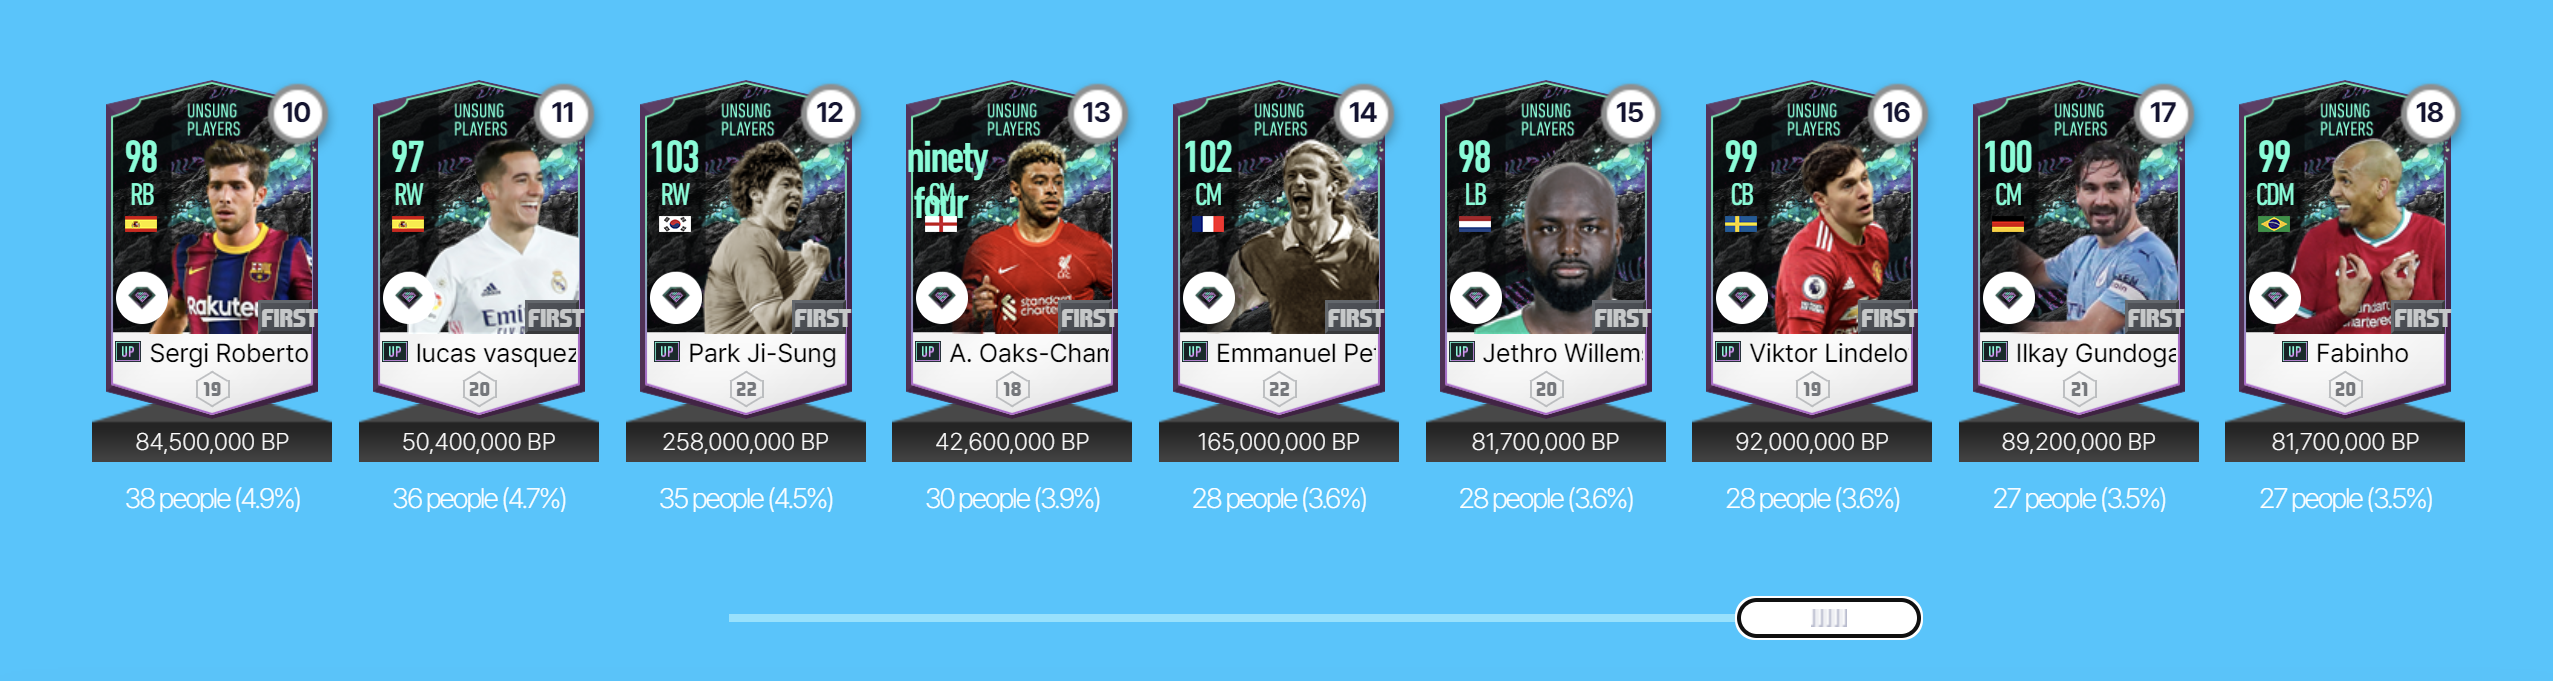Select the diamond icon on Park Ji-Sung's card

(676, 297)
